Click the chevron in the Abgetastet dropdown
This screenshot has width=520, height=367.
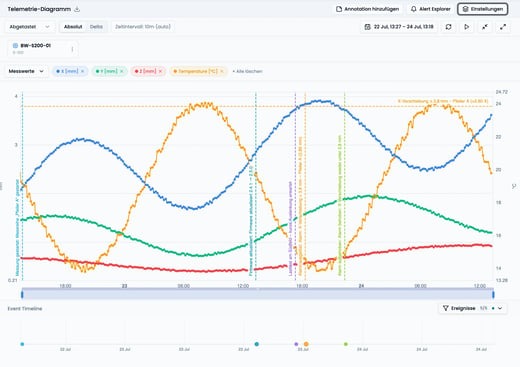coord(47,27)
